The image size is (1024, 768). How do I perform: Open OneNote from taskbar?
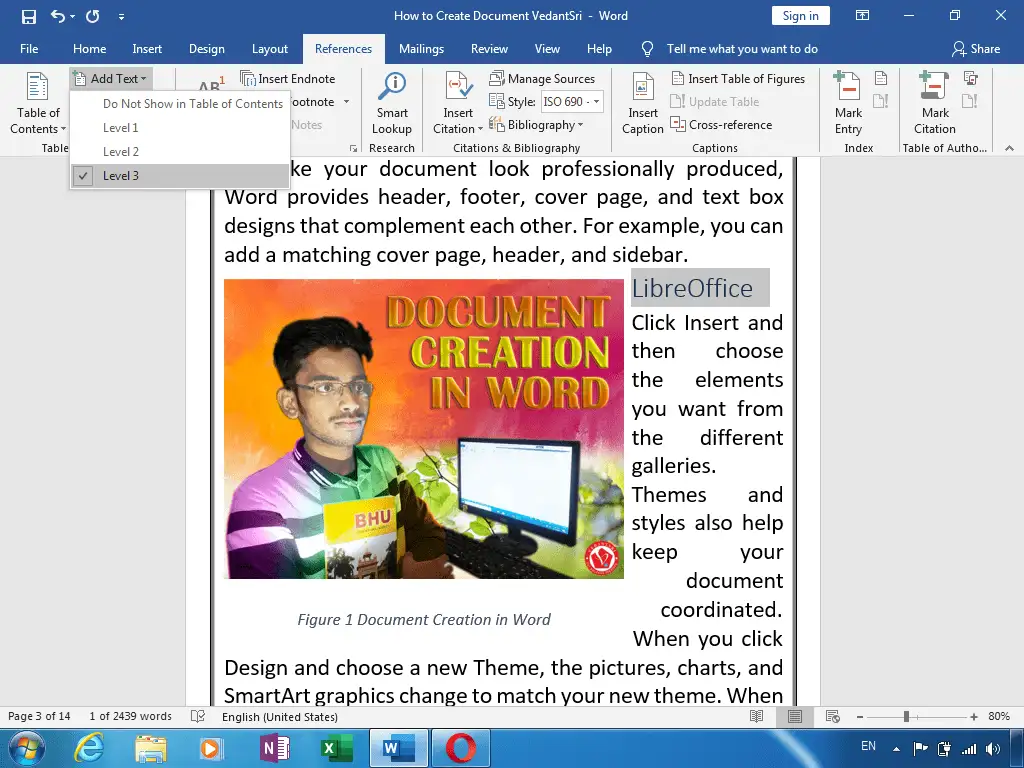pos(275,748)
